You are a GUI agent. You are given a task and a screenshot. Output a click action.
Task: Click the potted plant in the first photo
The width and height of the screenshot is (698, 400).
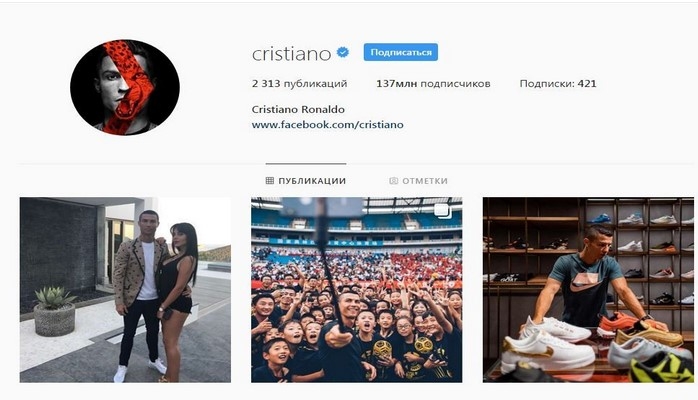tap(54, 311)
